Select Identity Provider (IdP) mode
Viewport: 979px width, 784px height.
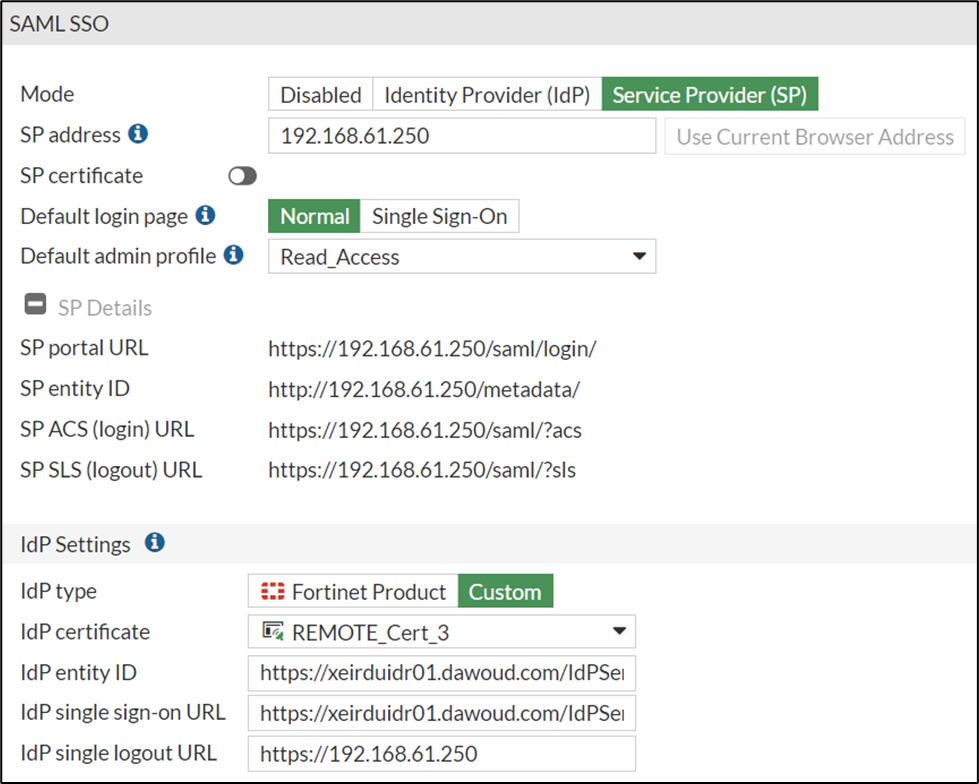click(487, 95)
